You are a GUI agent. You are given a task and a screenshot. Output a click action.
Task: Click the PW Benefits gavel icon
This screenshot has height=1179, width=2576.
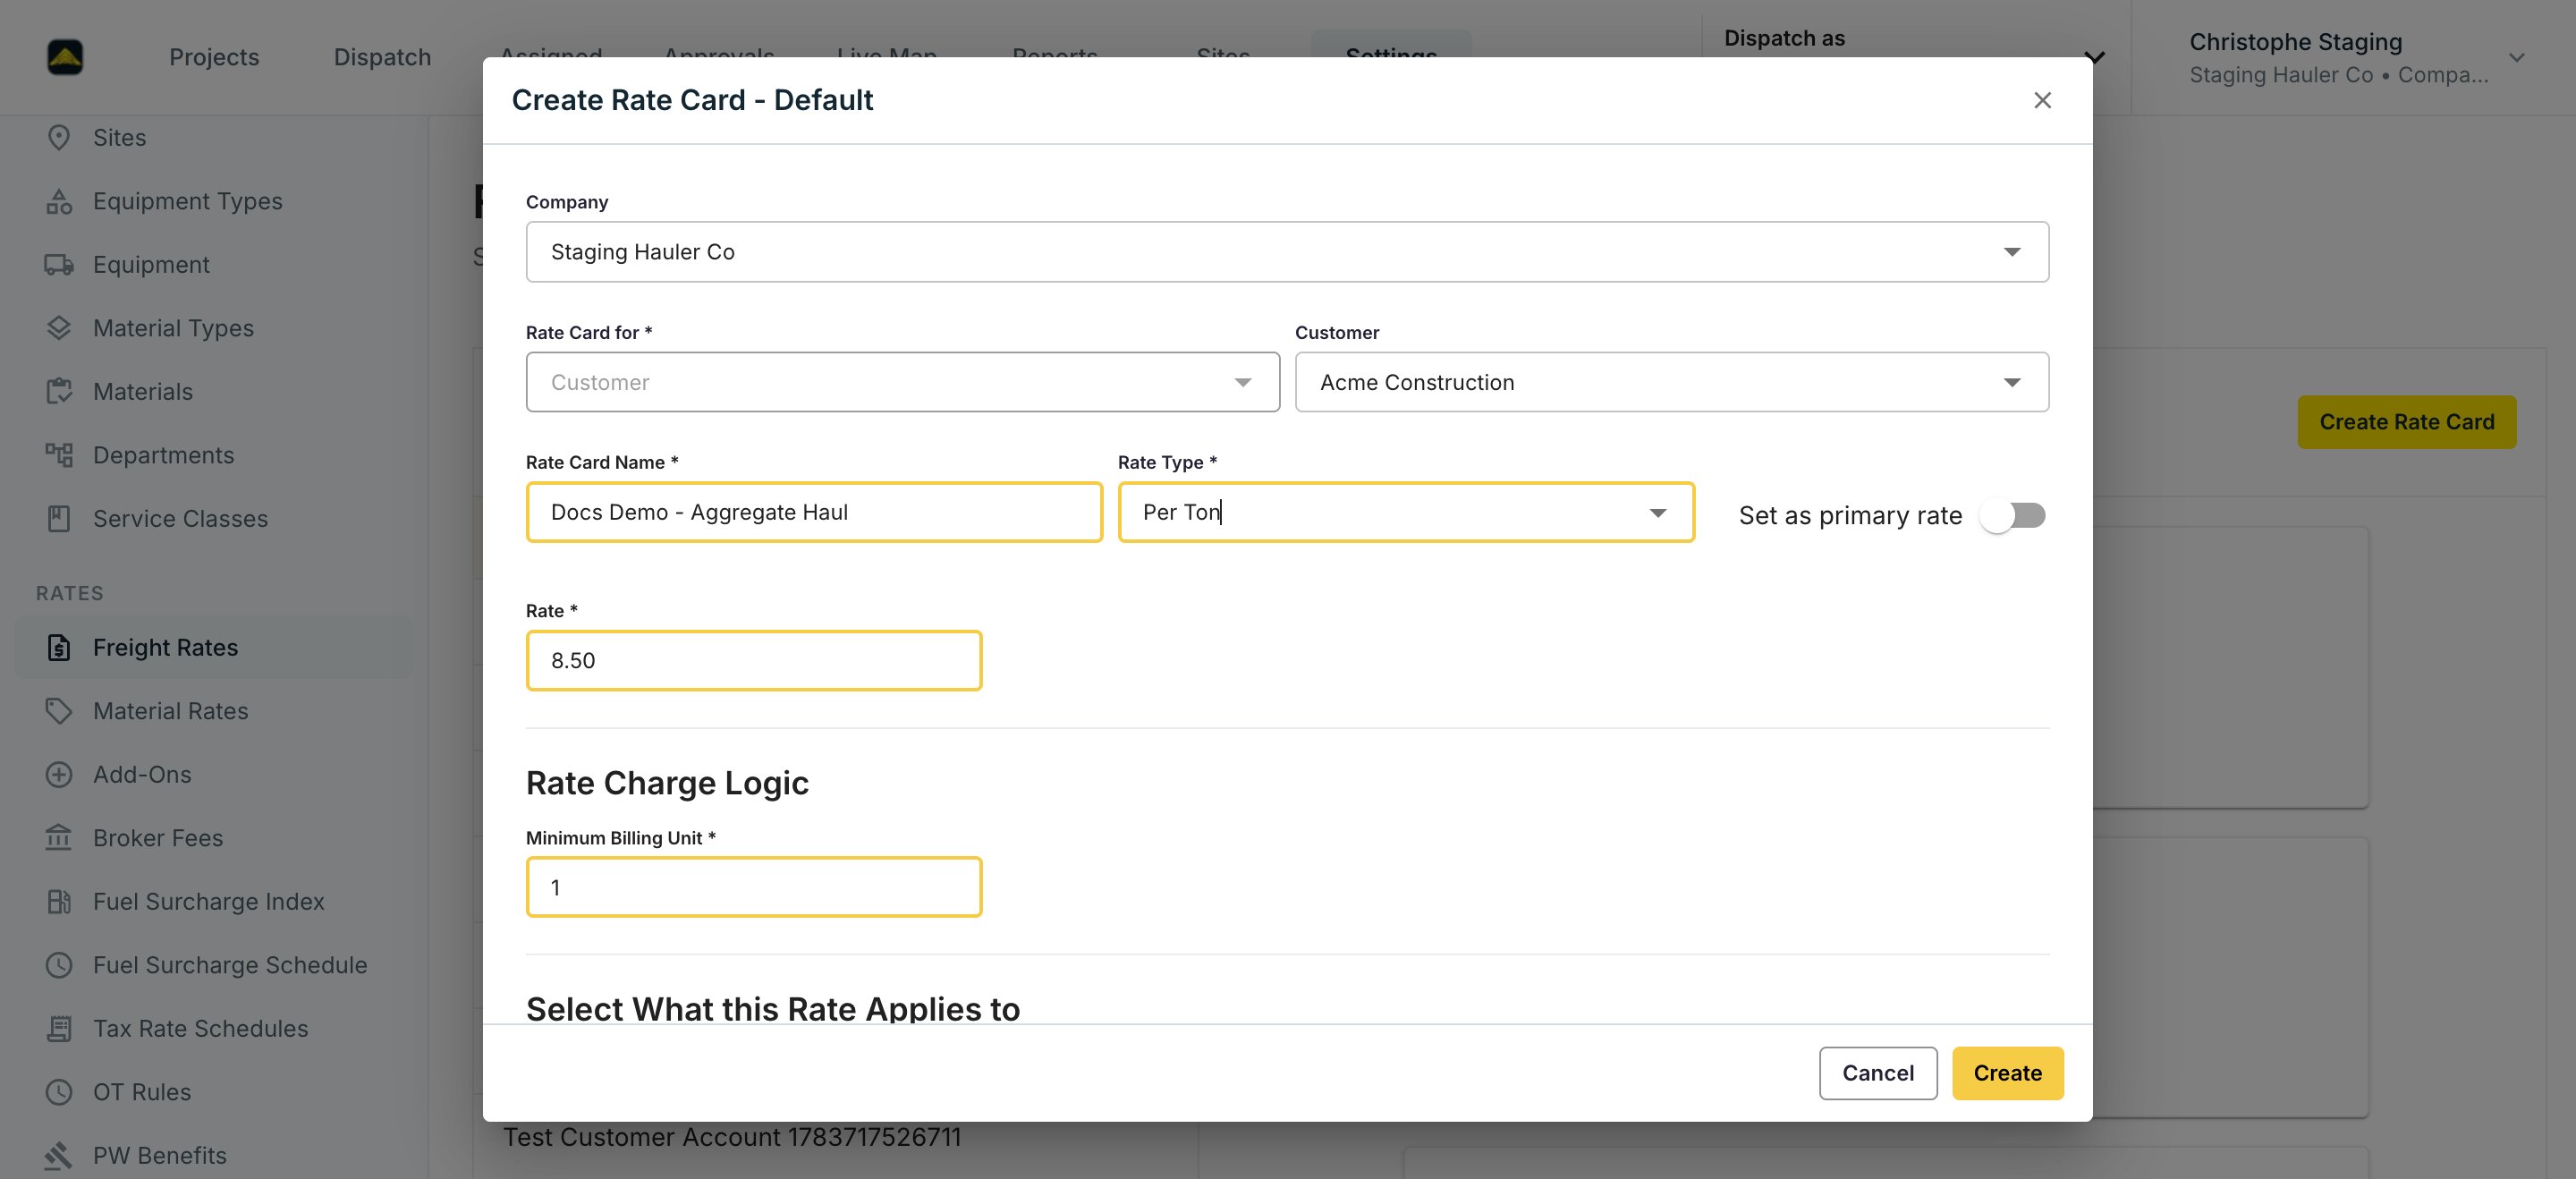click(59, 1155)
